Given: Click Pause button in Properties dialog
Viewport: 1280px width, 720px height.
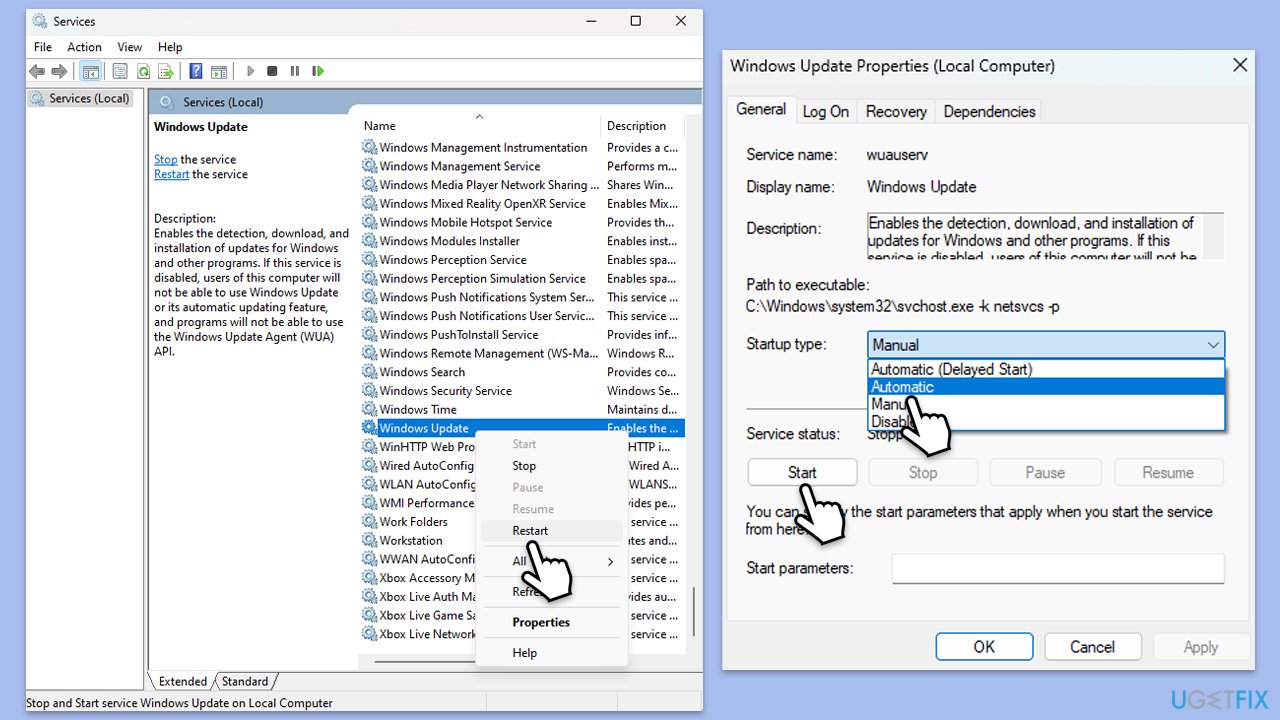Looking at the screenshot, I should point(1045,473).
